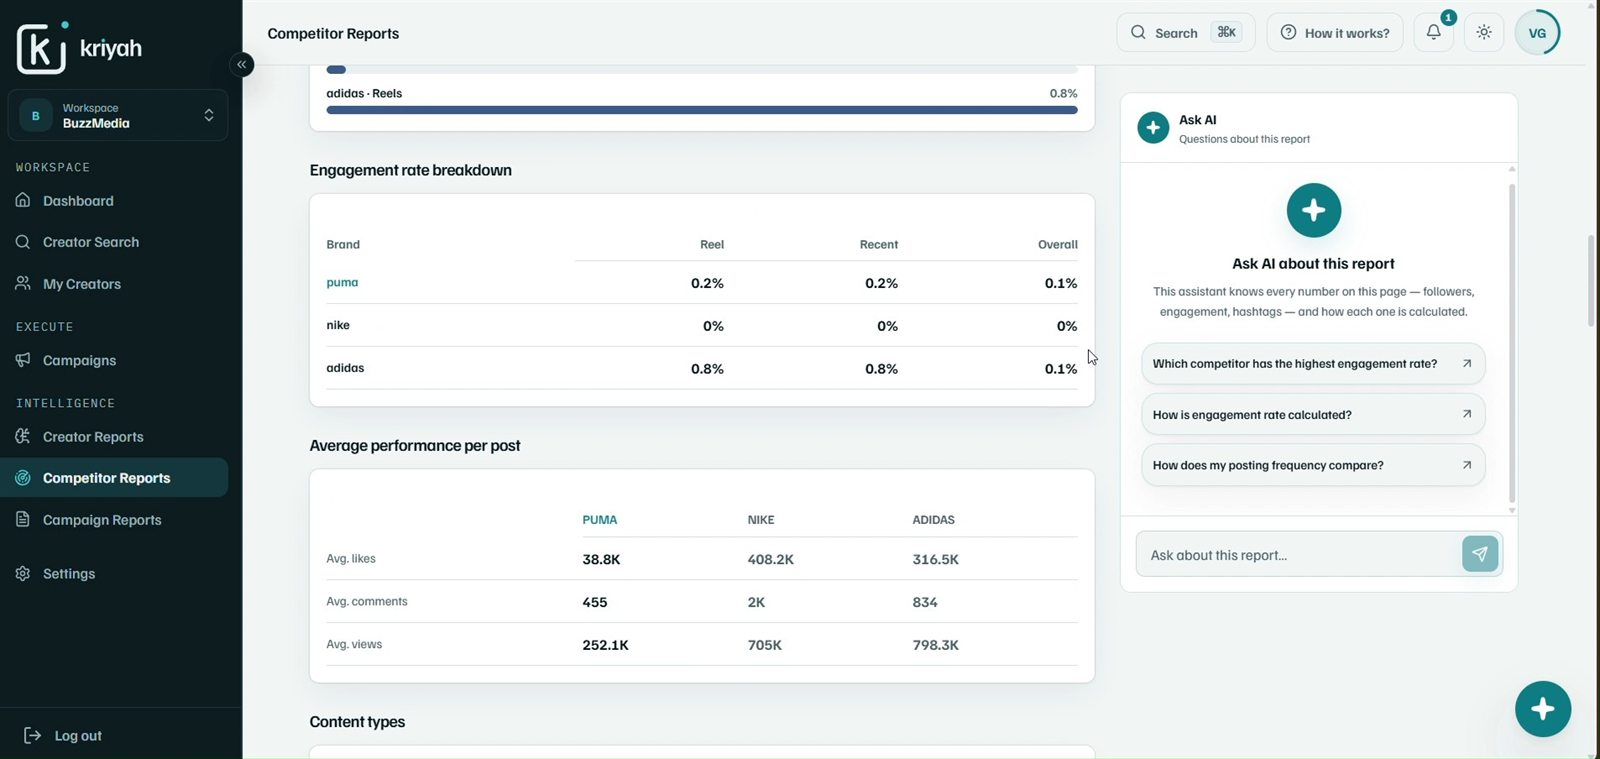Click the Creator Reports icon
1600x759 pixels.
(x=23, y=436)
